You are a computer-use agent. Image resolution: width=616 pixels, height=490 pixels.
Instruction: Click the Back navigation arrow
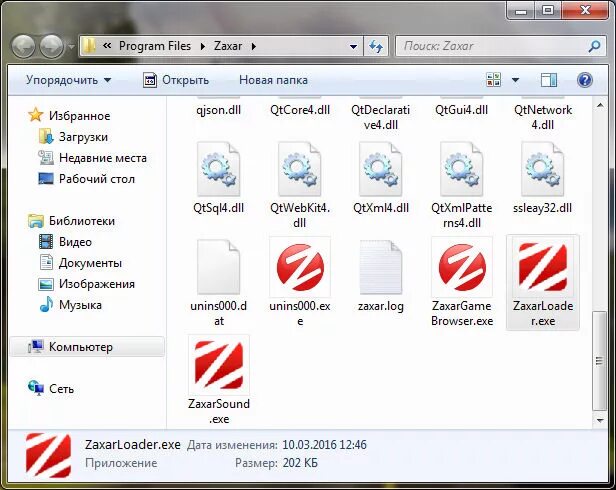tap(23, 47)
